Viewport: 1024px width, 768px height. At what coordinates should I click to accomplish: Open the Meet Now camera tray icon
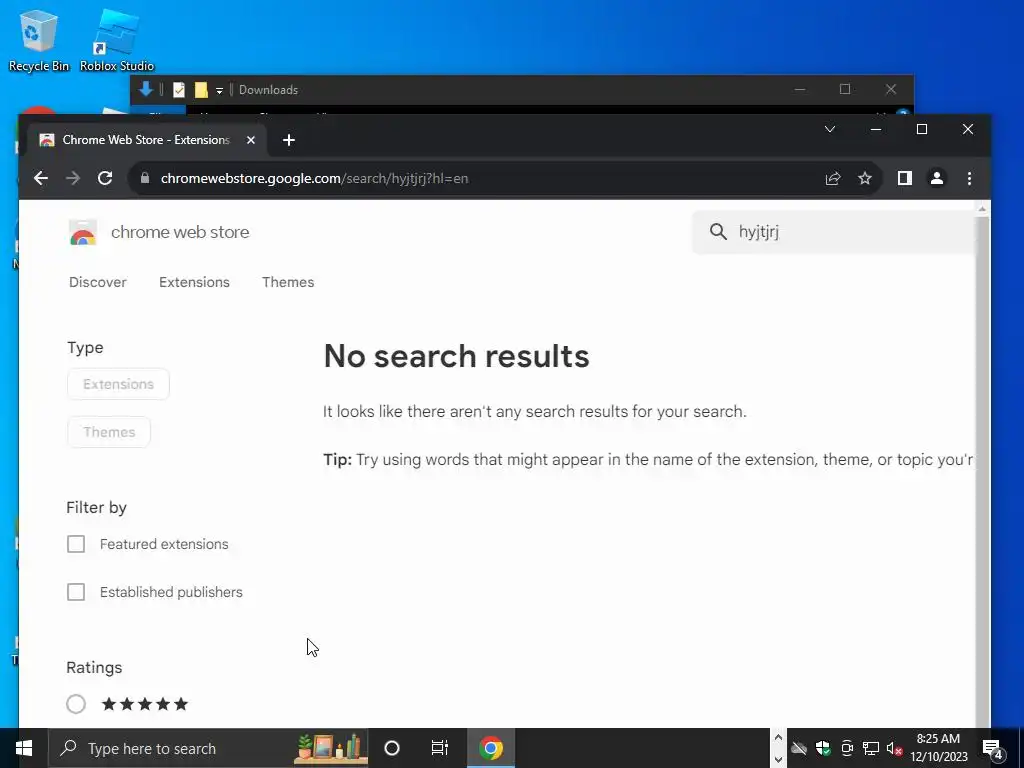pos(847,748)
